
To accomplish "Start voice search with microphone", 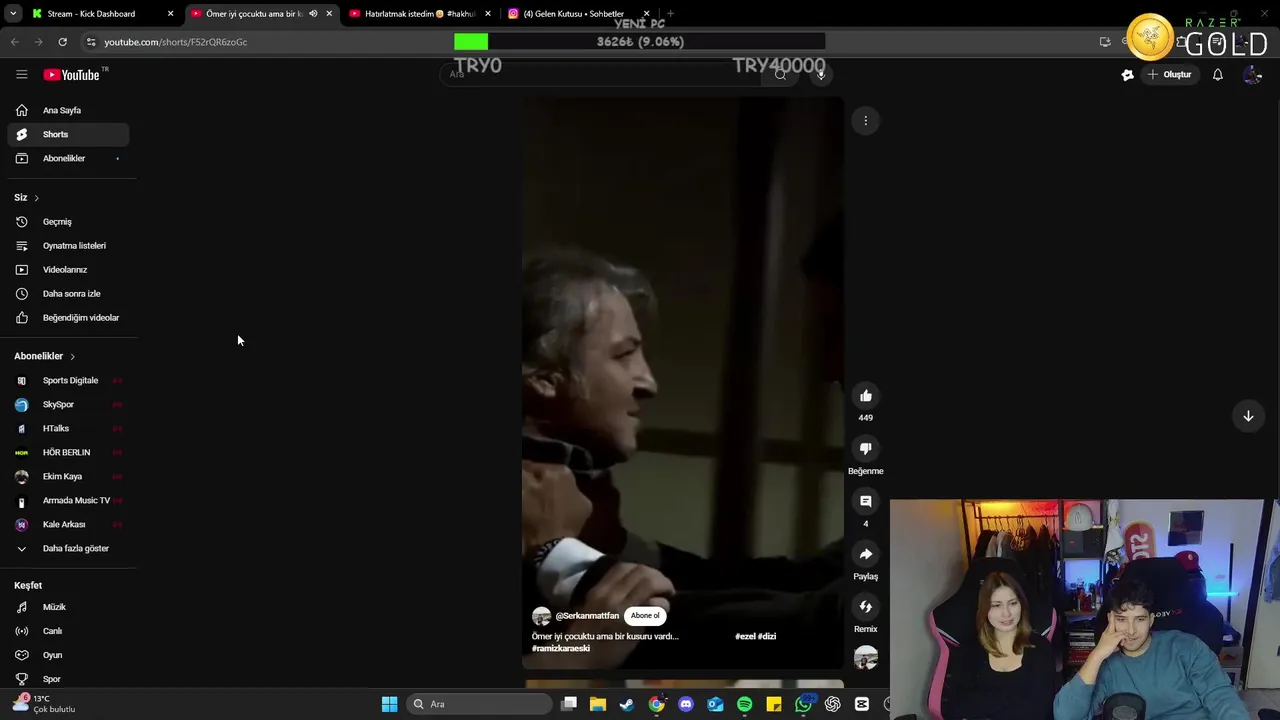I will click(x=821, y=74).
